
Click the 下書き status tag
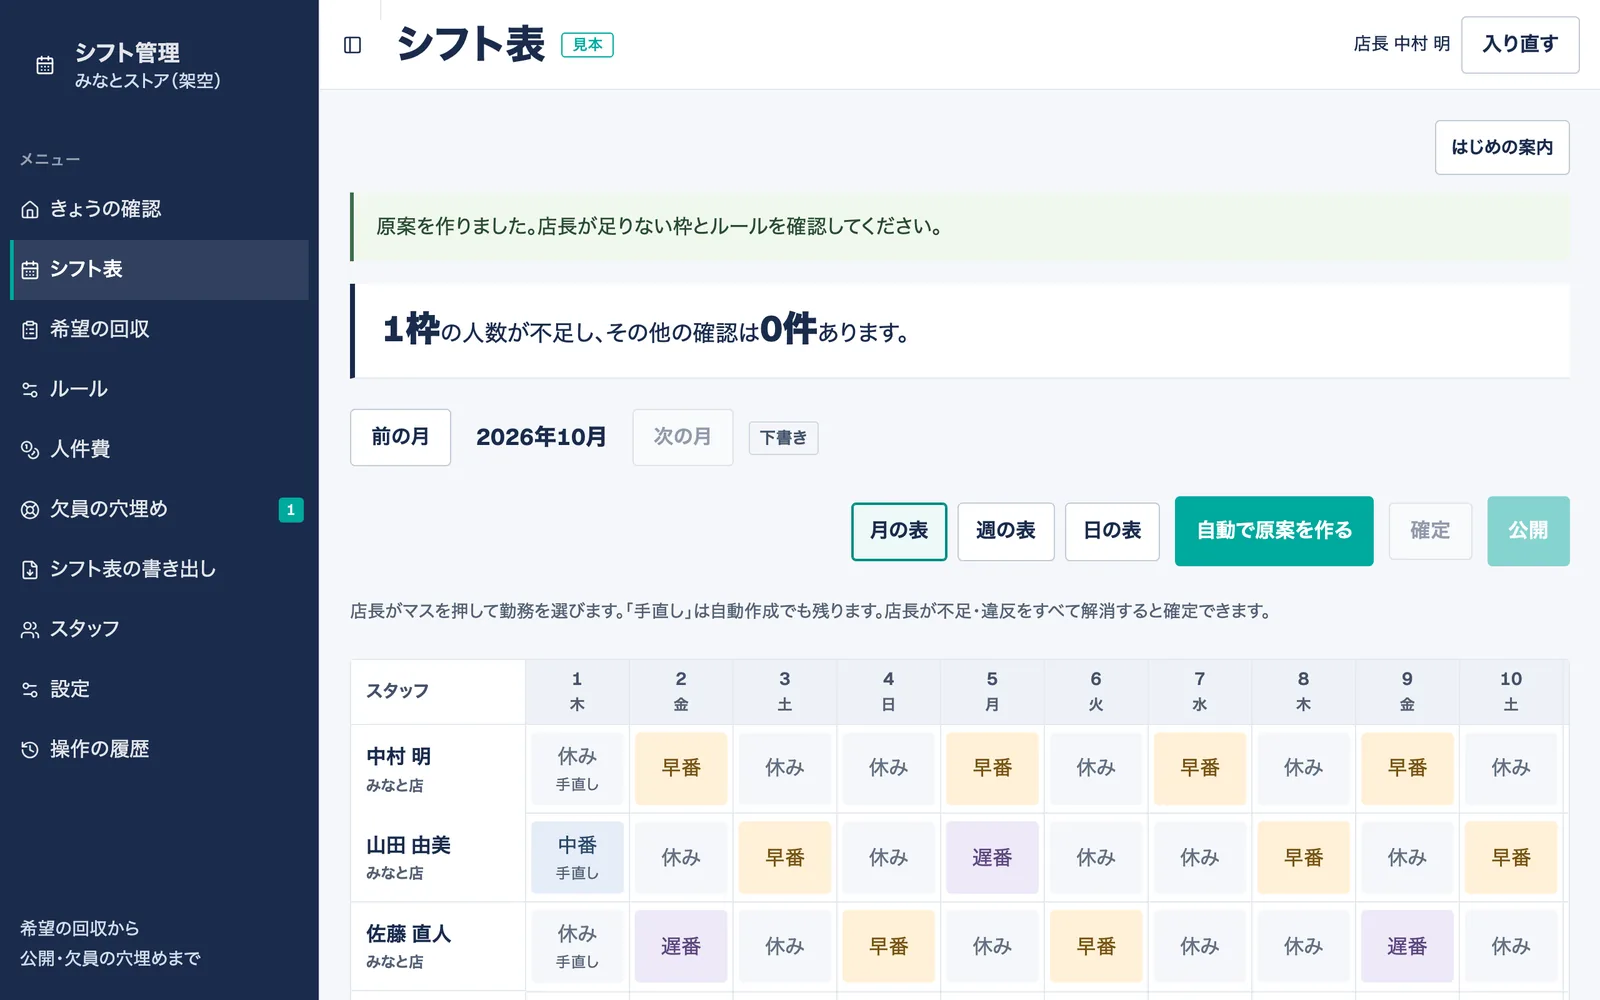pos(783,438)
